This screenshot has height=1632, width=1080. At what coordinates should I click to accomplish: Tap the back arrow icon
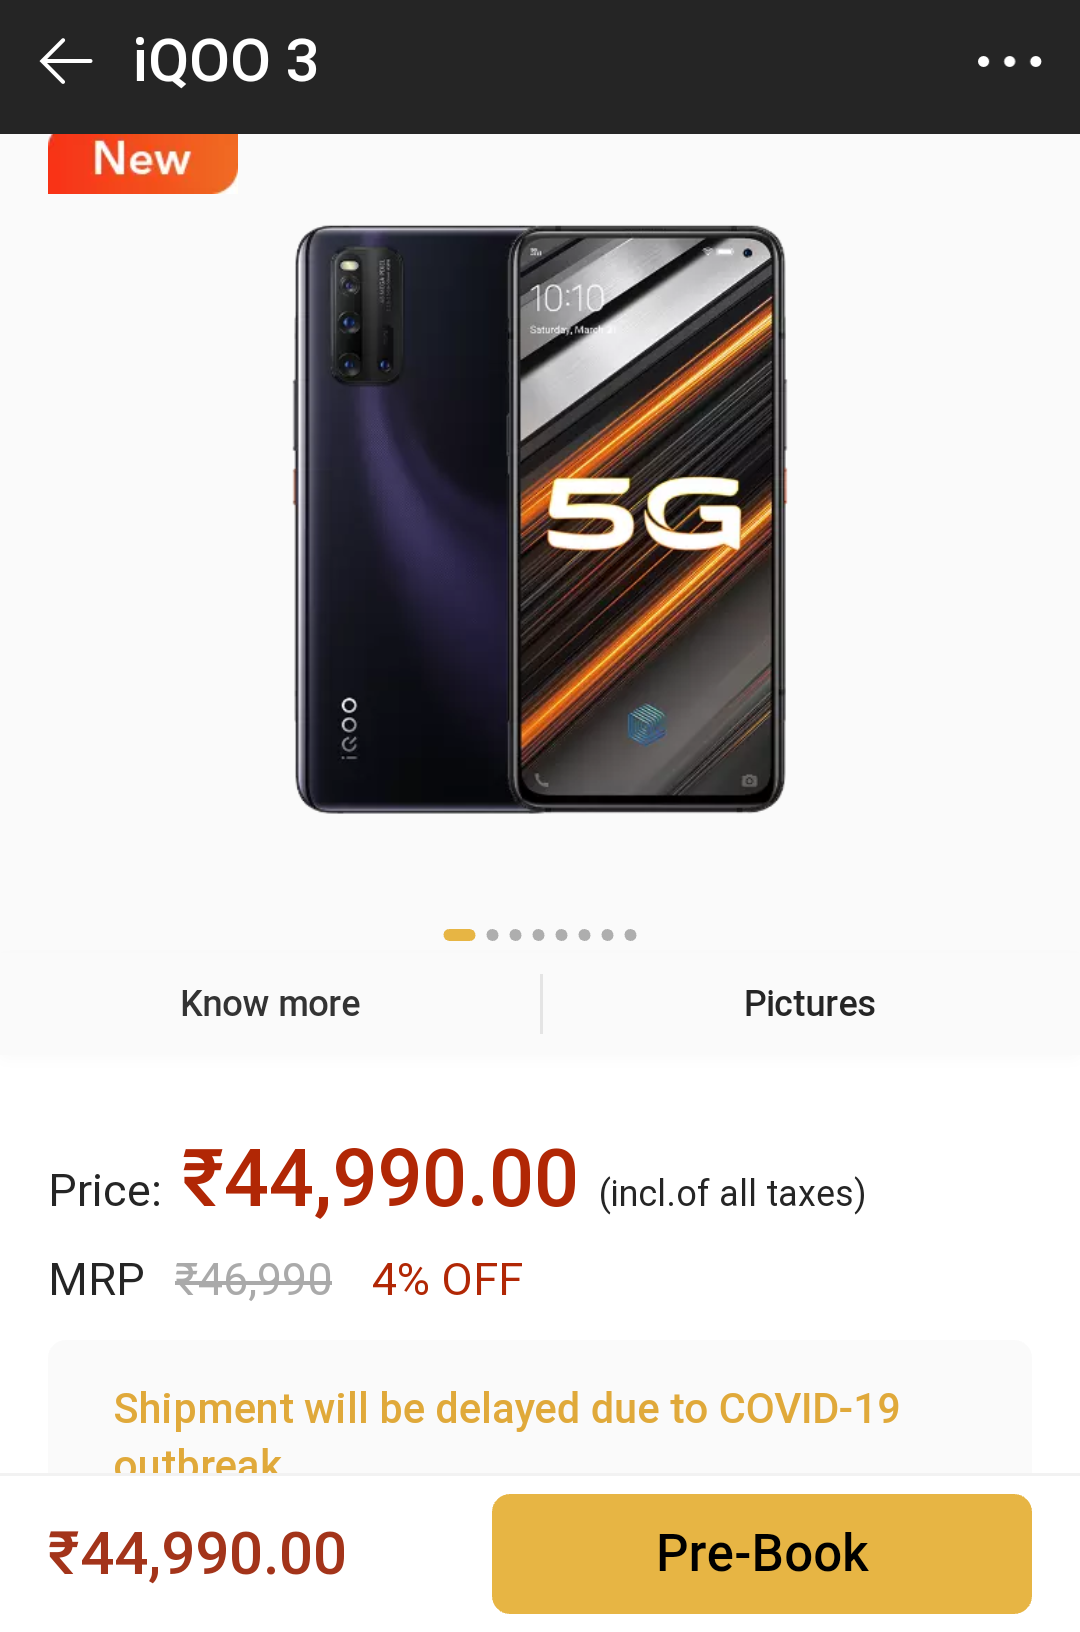(x=66, y=61)
